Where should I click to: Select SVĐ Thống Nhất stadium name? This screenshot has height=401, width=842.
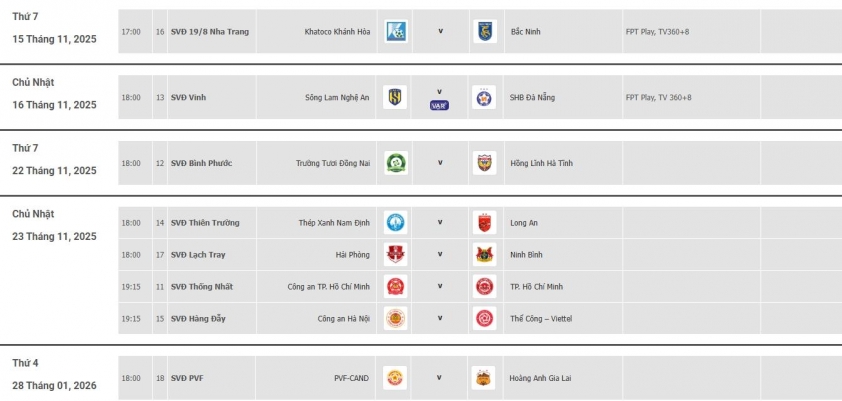point(202,287)
